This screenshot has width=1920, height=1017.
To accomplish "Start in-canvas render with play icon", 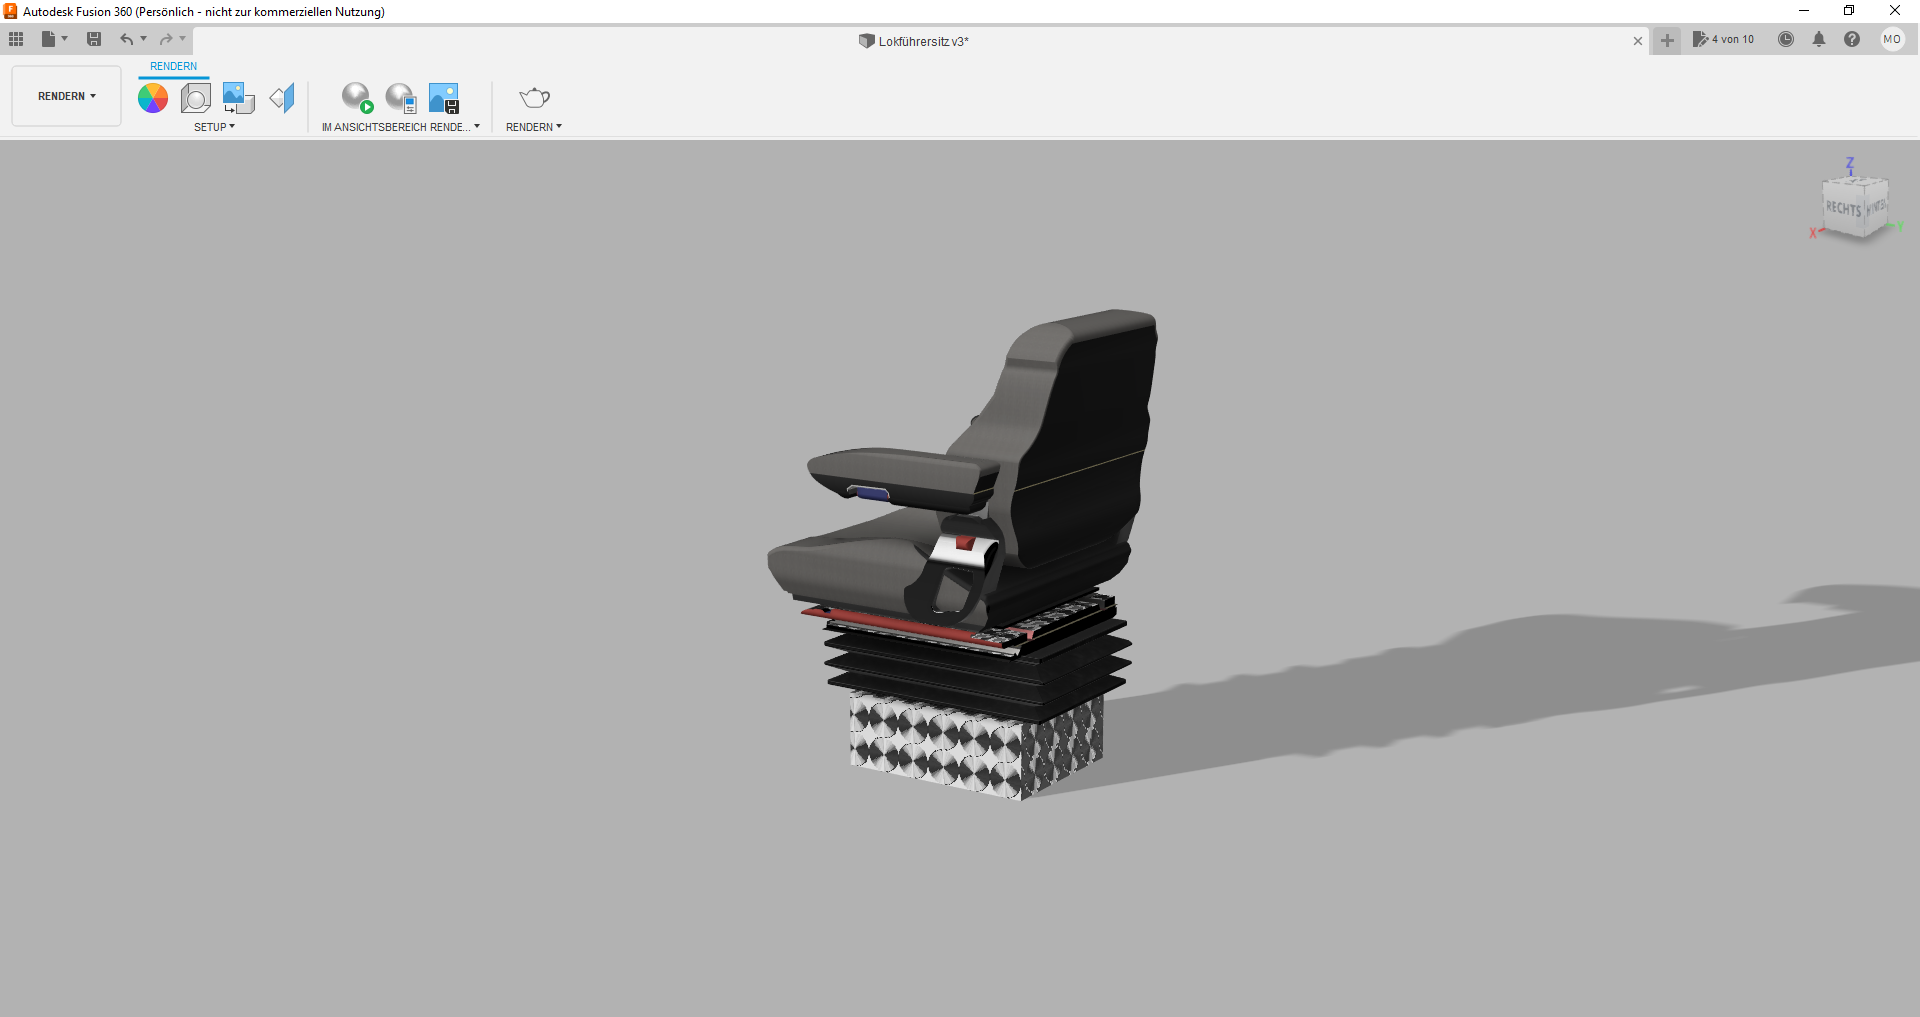I will [x=357, y=98].
